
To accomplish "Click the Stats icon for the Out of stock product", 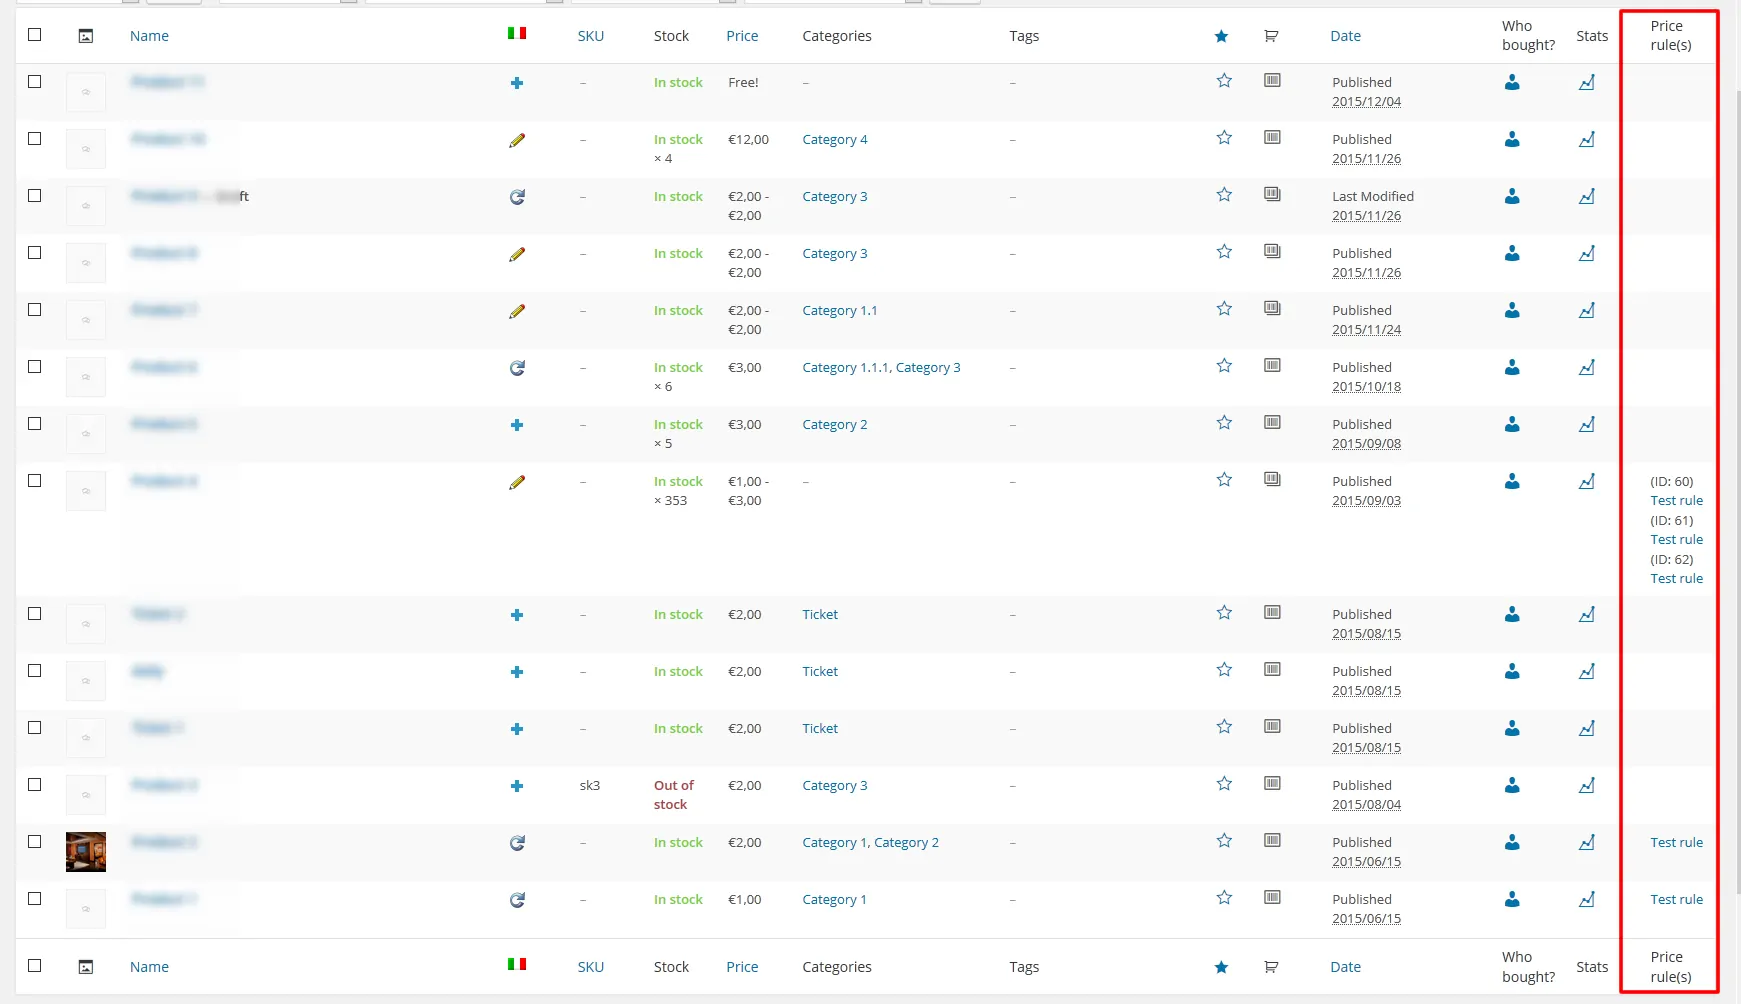I will (x=1587, y=786).
